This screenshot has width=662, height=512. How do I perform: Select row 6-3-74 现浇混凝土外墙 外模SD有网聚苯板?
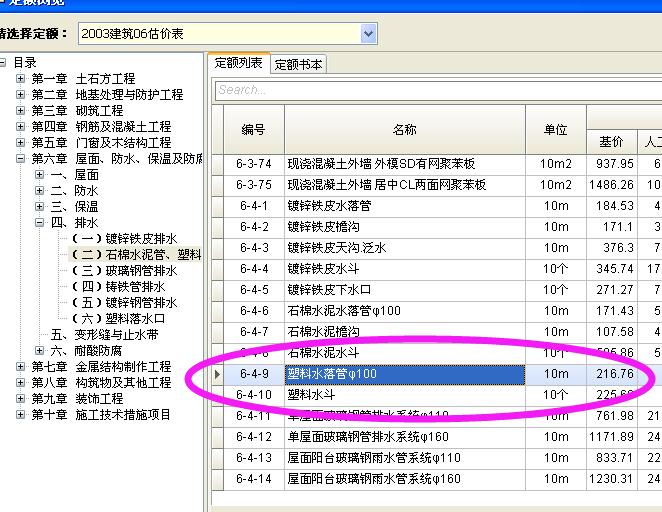pyautogui.click(x=437, y=164)
